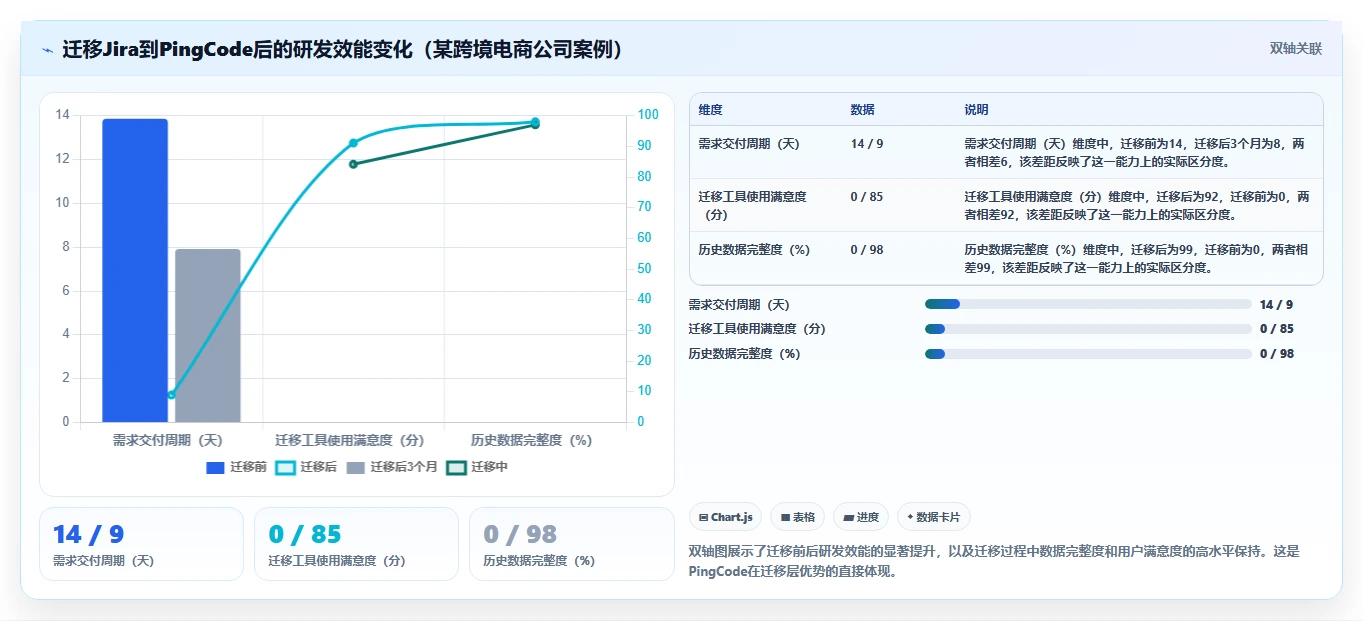Open the 0 / 98 历史数据完整度 data card

(x=572, y=544)
